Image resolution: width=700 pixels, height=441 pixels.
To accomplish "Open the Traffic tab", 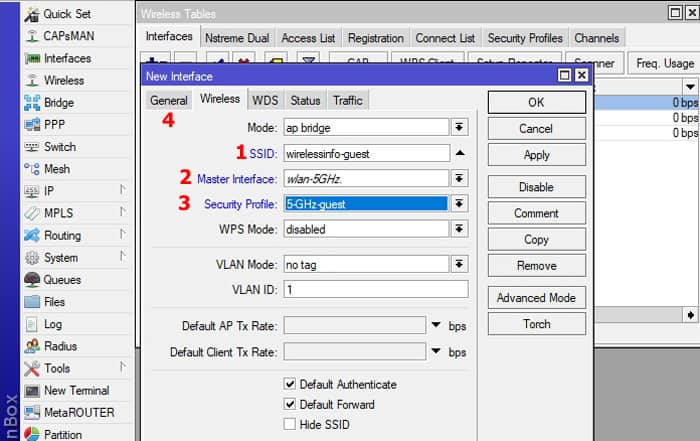I will [x=347, y=100].
